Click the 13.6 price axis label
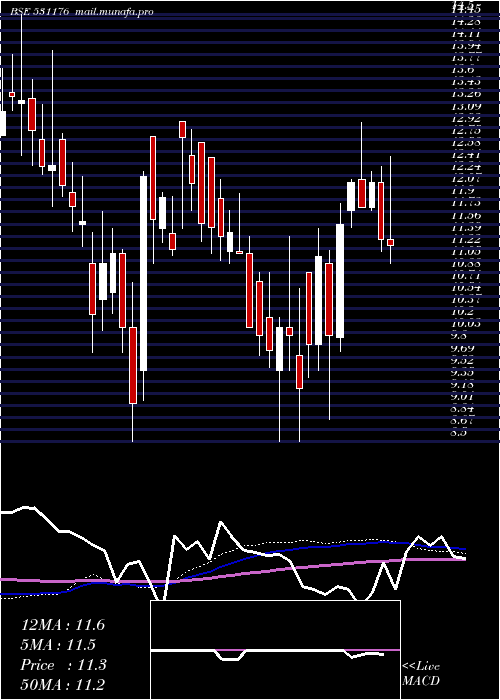Screen dimensions: 500x700 pyautogui.click(x=463, y=70)
